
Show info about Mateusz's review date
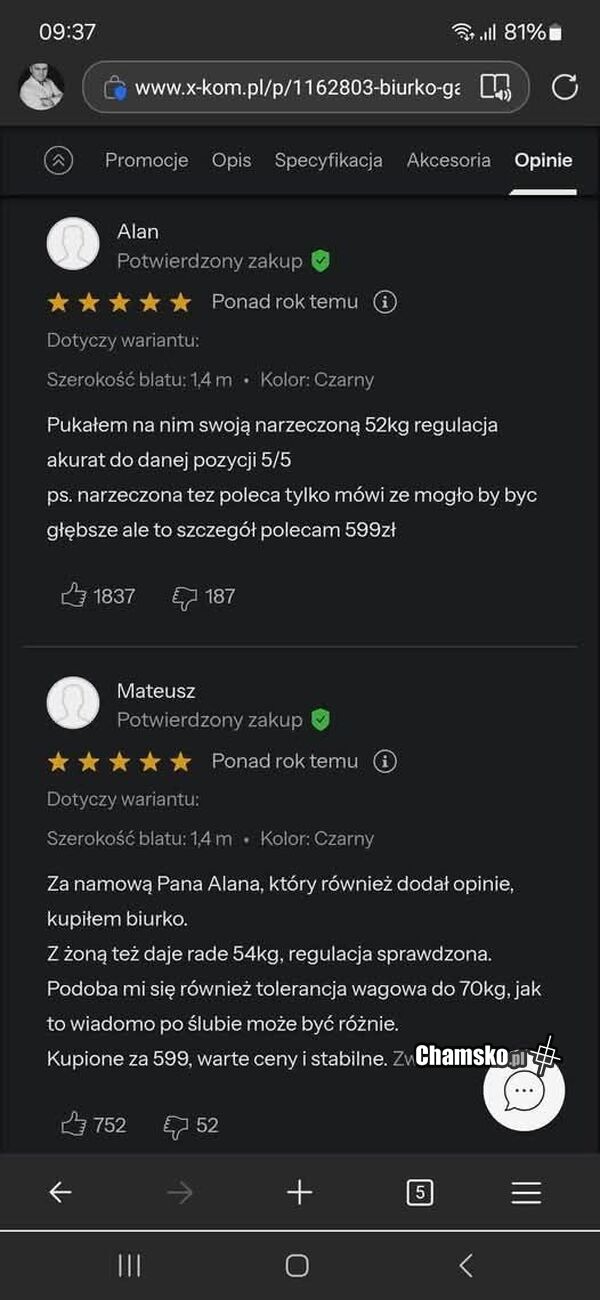tap(385, 761)
